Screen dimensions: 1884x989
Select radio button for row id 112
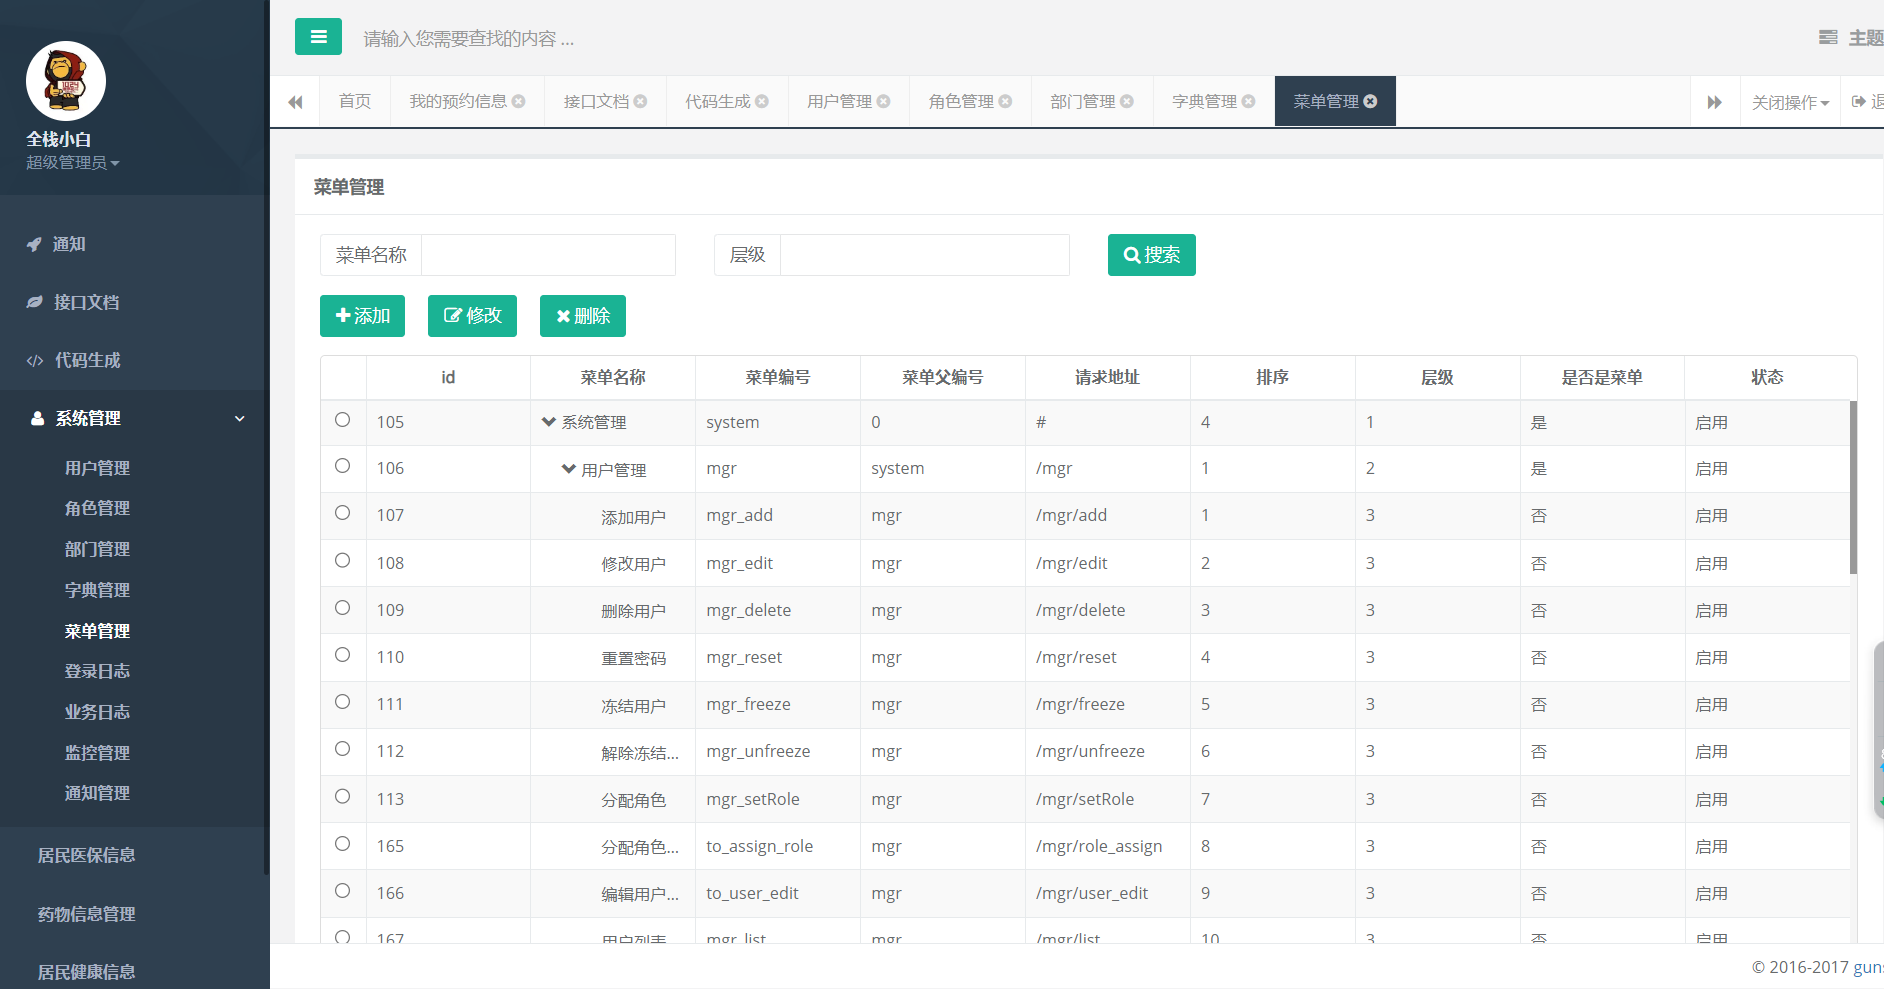point(343,749)
